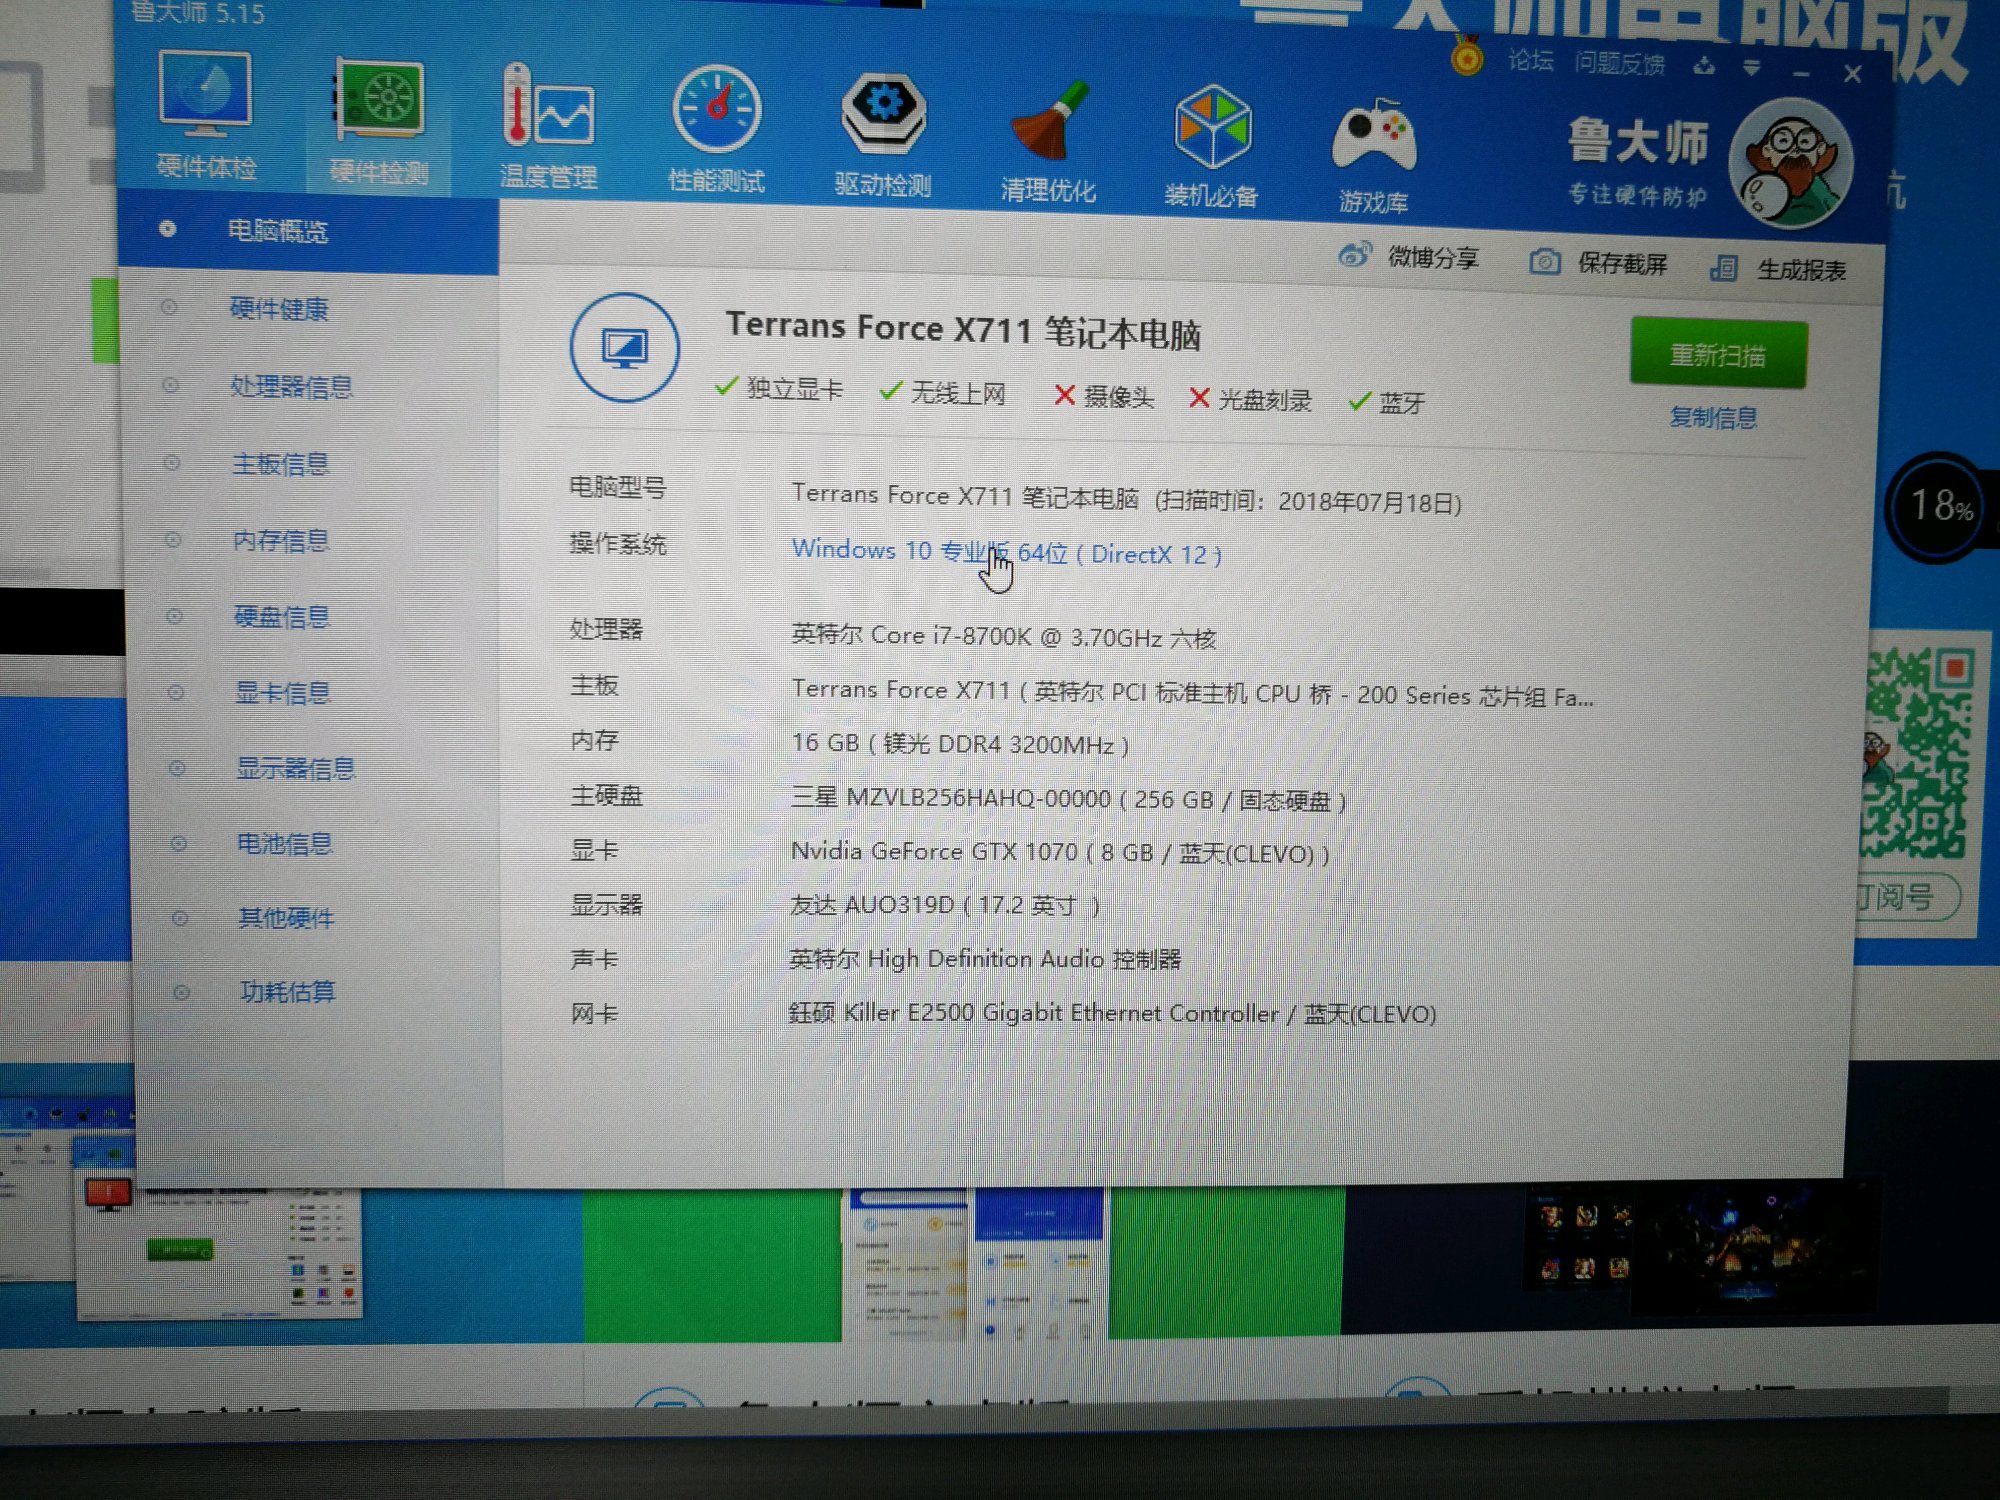Click 保存截屏 save screenshot text
This screenshot has height=1500, width=2000.
pyautogui.click(x=1622, y=264)
